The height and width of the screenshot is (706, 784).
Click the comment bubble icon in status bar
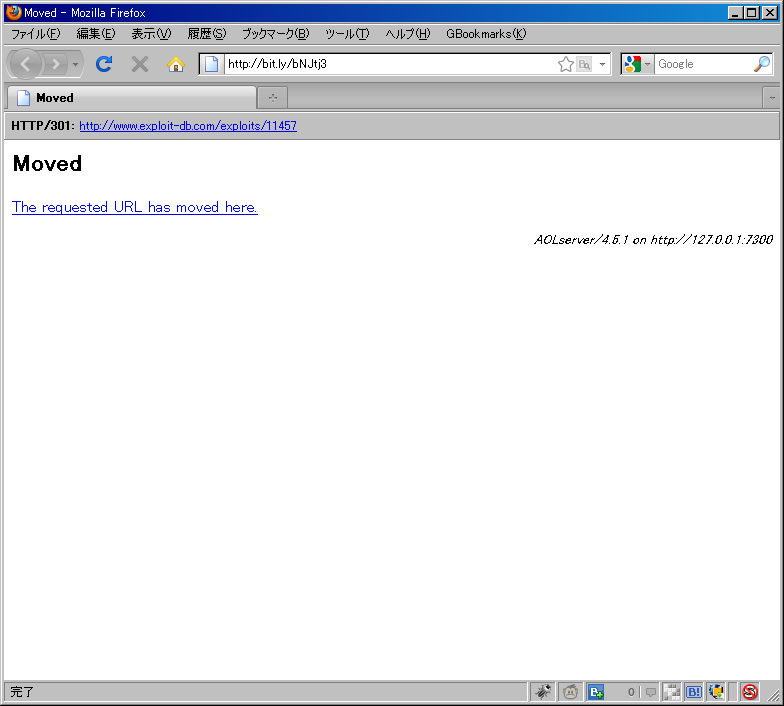point(650,692)
